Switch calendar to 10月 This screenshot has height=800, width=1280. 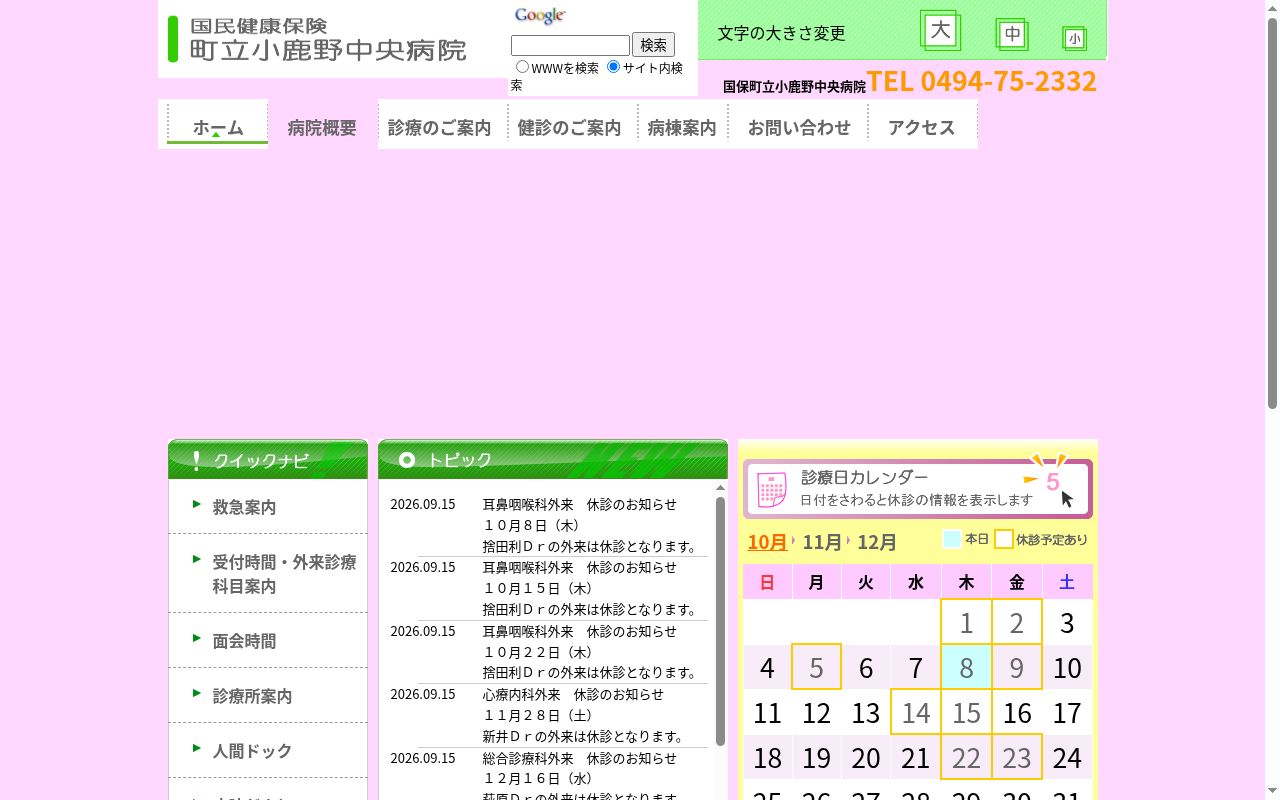click(x=767, y=542)
